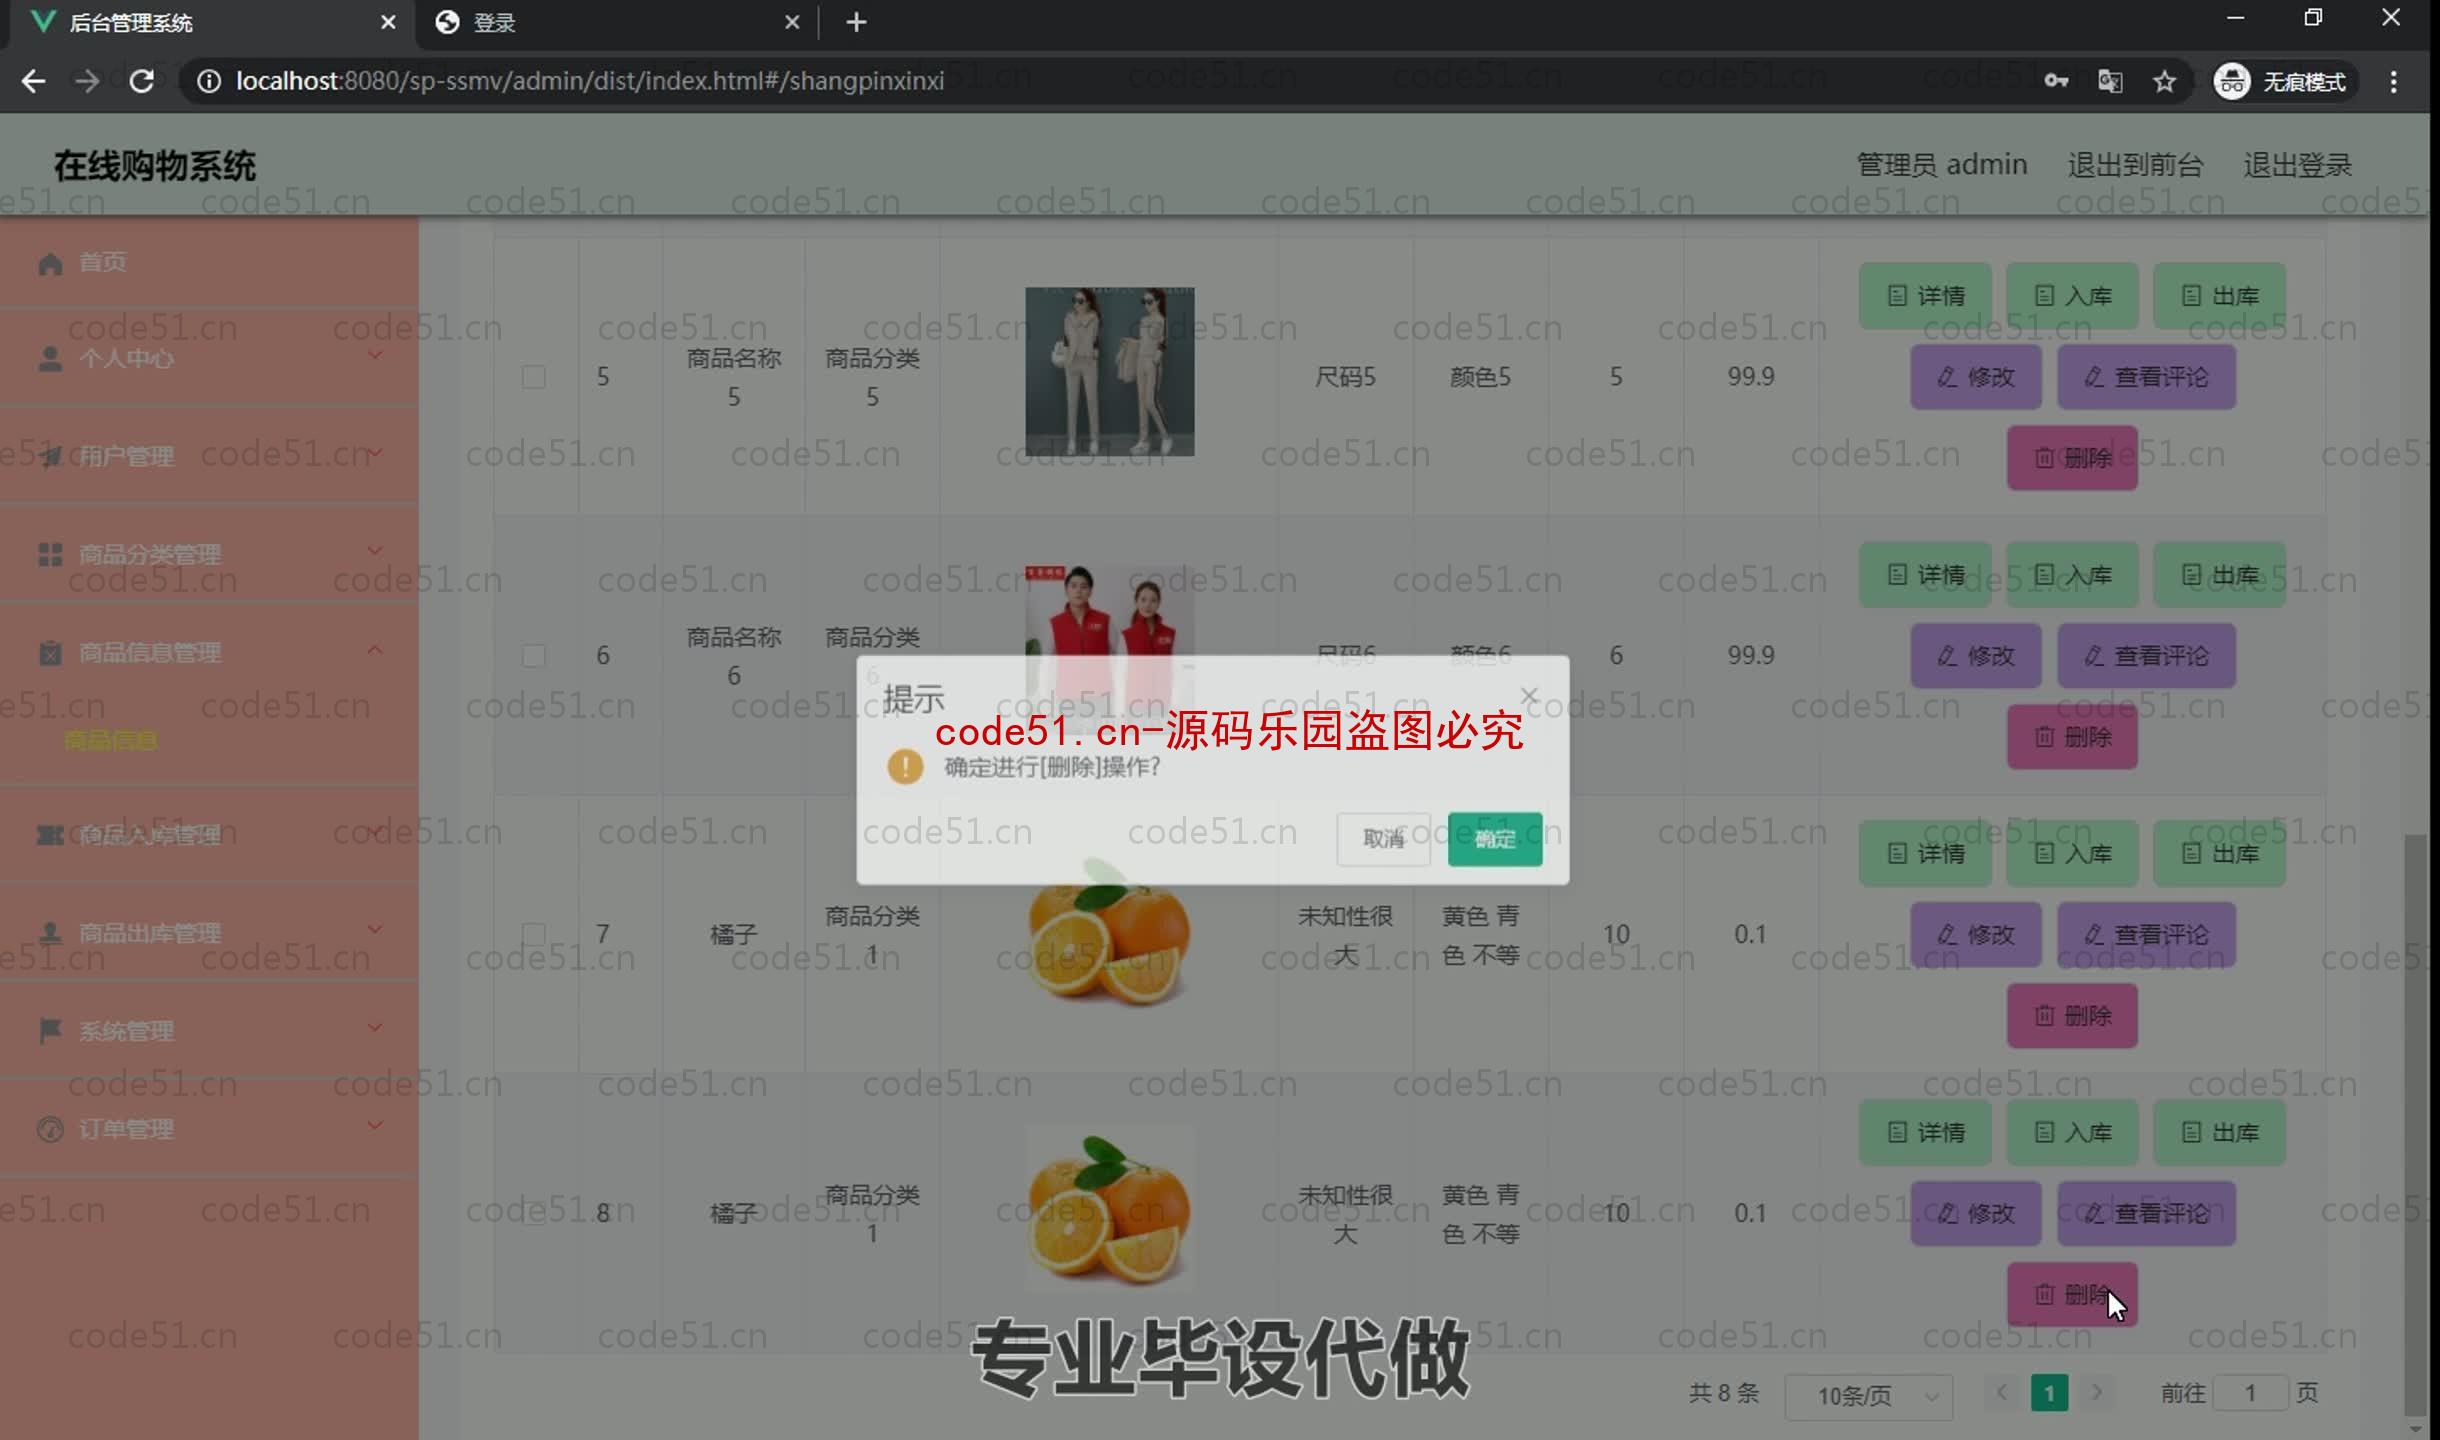The image size is (2440, 1440).
Task: Expand 用户管理 sidebar section
Action: pyautogui.click(x=206, y=454)
